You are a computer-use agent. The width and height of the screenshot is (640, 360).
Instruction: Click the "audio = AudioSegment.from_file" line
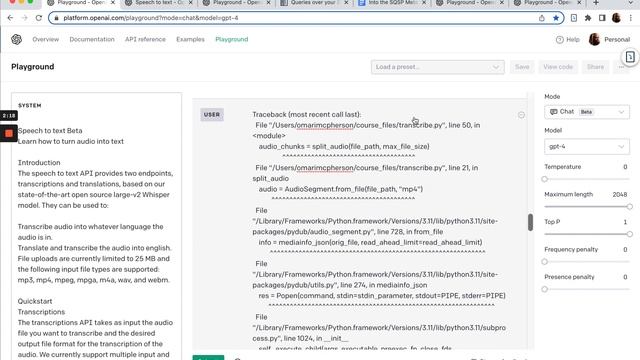tap(340, 189)
